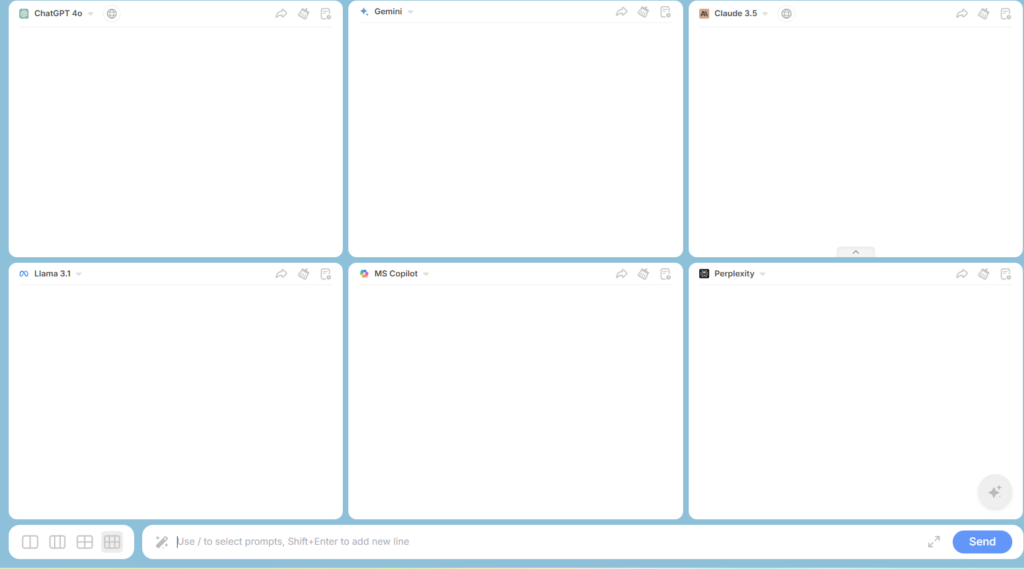Switch to six-panel grid layout

coord(112,542)
